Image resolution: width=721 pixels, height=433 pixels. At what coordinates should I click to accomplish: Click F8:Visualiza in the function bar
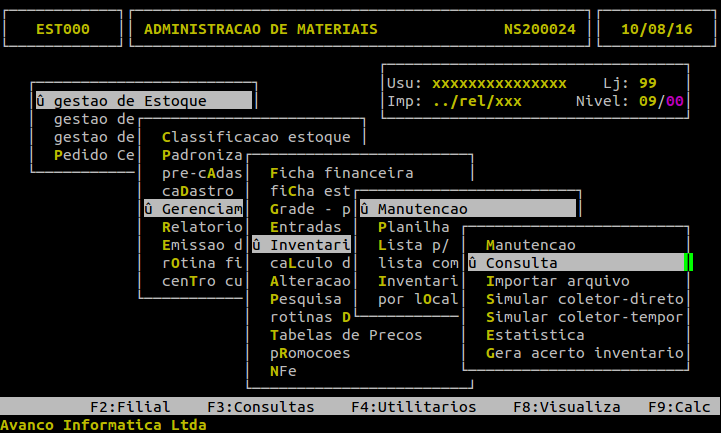[x=566, y=407]
